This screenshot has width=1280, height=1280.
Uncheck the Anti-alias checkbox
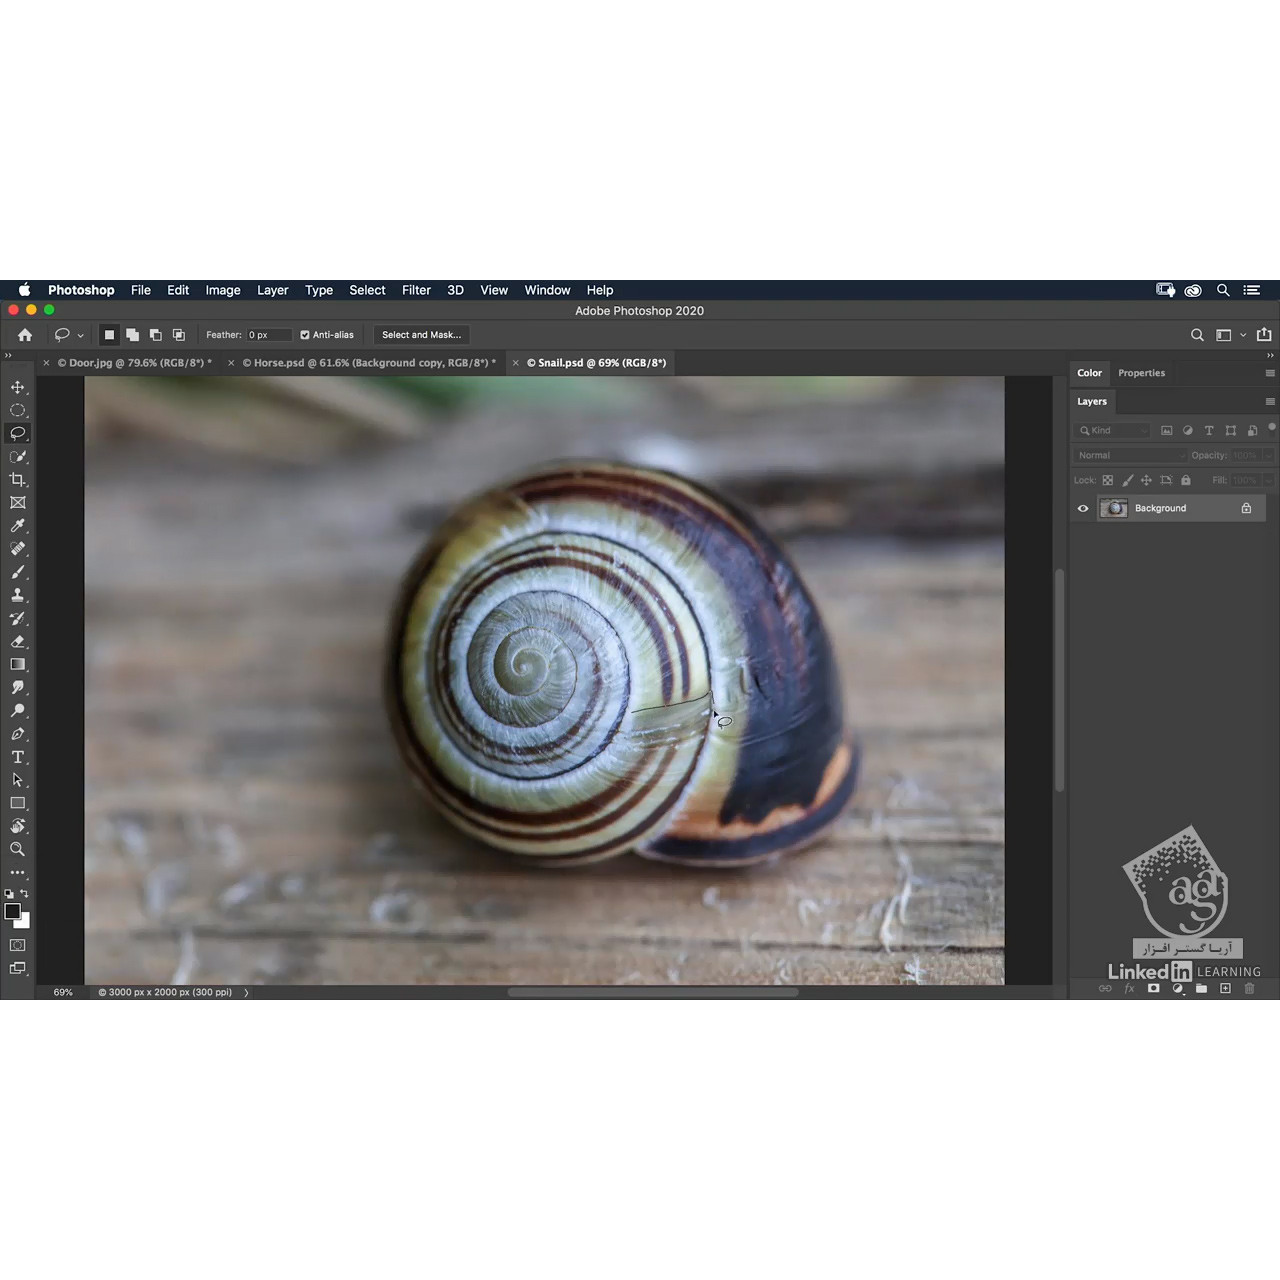(x=305, y=335)
